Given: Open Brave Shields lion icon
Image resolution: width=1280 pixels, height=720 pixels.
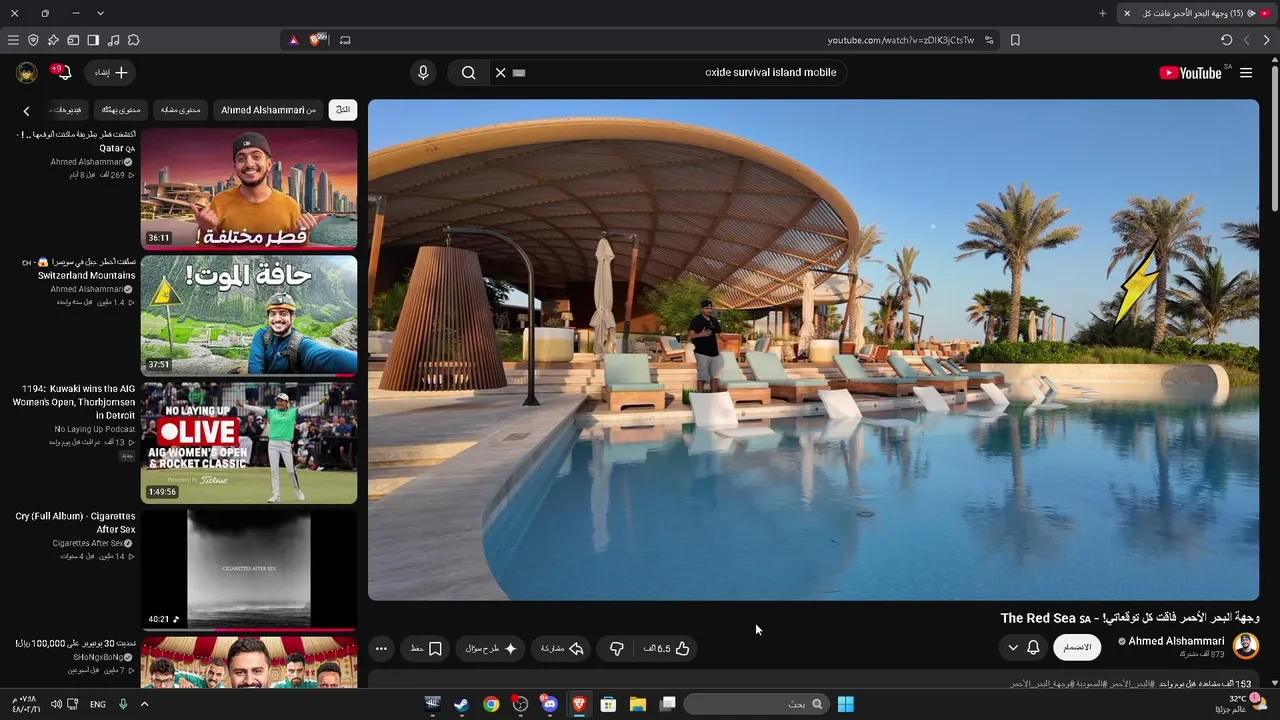Looking at the screenshot, I should tap(317, 40).
